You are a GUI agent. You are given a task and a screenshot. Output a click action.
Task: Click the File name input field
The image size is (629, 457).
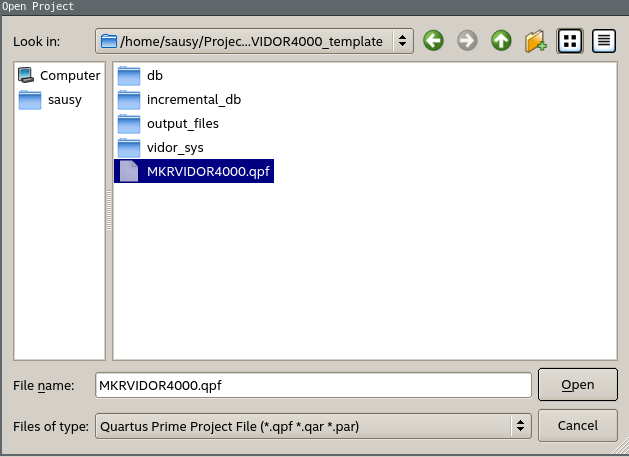[x=313, y=385]
